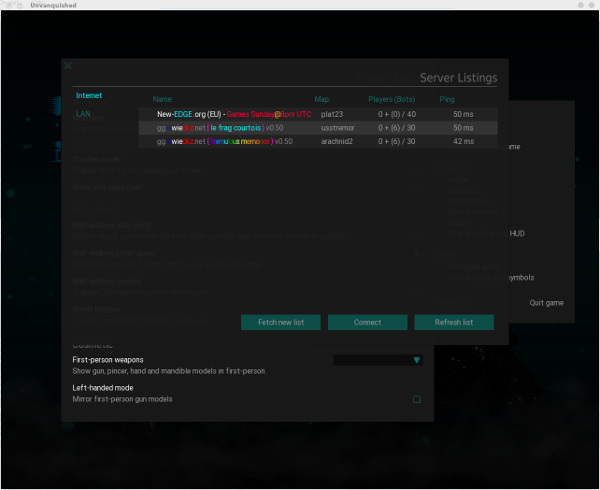Viewport: 600px width, 490px height.
Task: Click the 42 ms ping entry
Action: click(x=462, y=142)
